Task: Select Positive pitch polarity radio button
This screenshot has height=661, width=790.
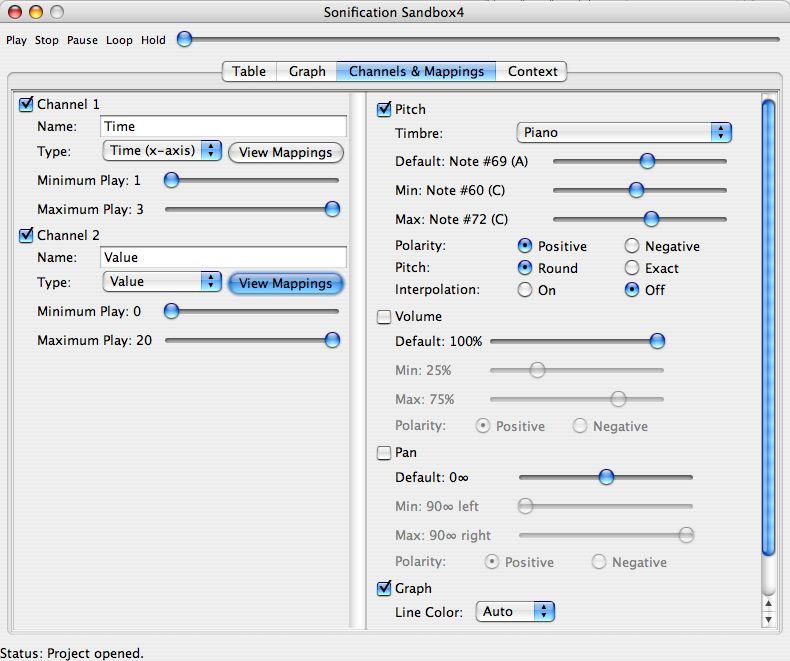Action: (525, 246)
